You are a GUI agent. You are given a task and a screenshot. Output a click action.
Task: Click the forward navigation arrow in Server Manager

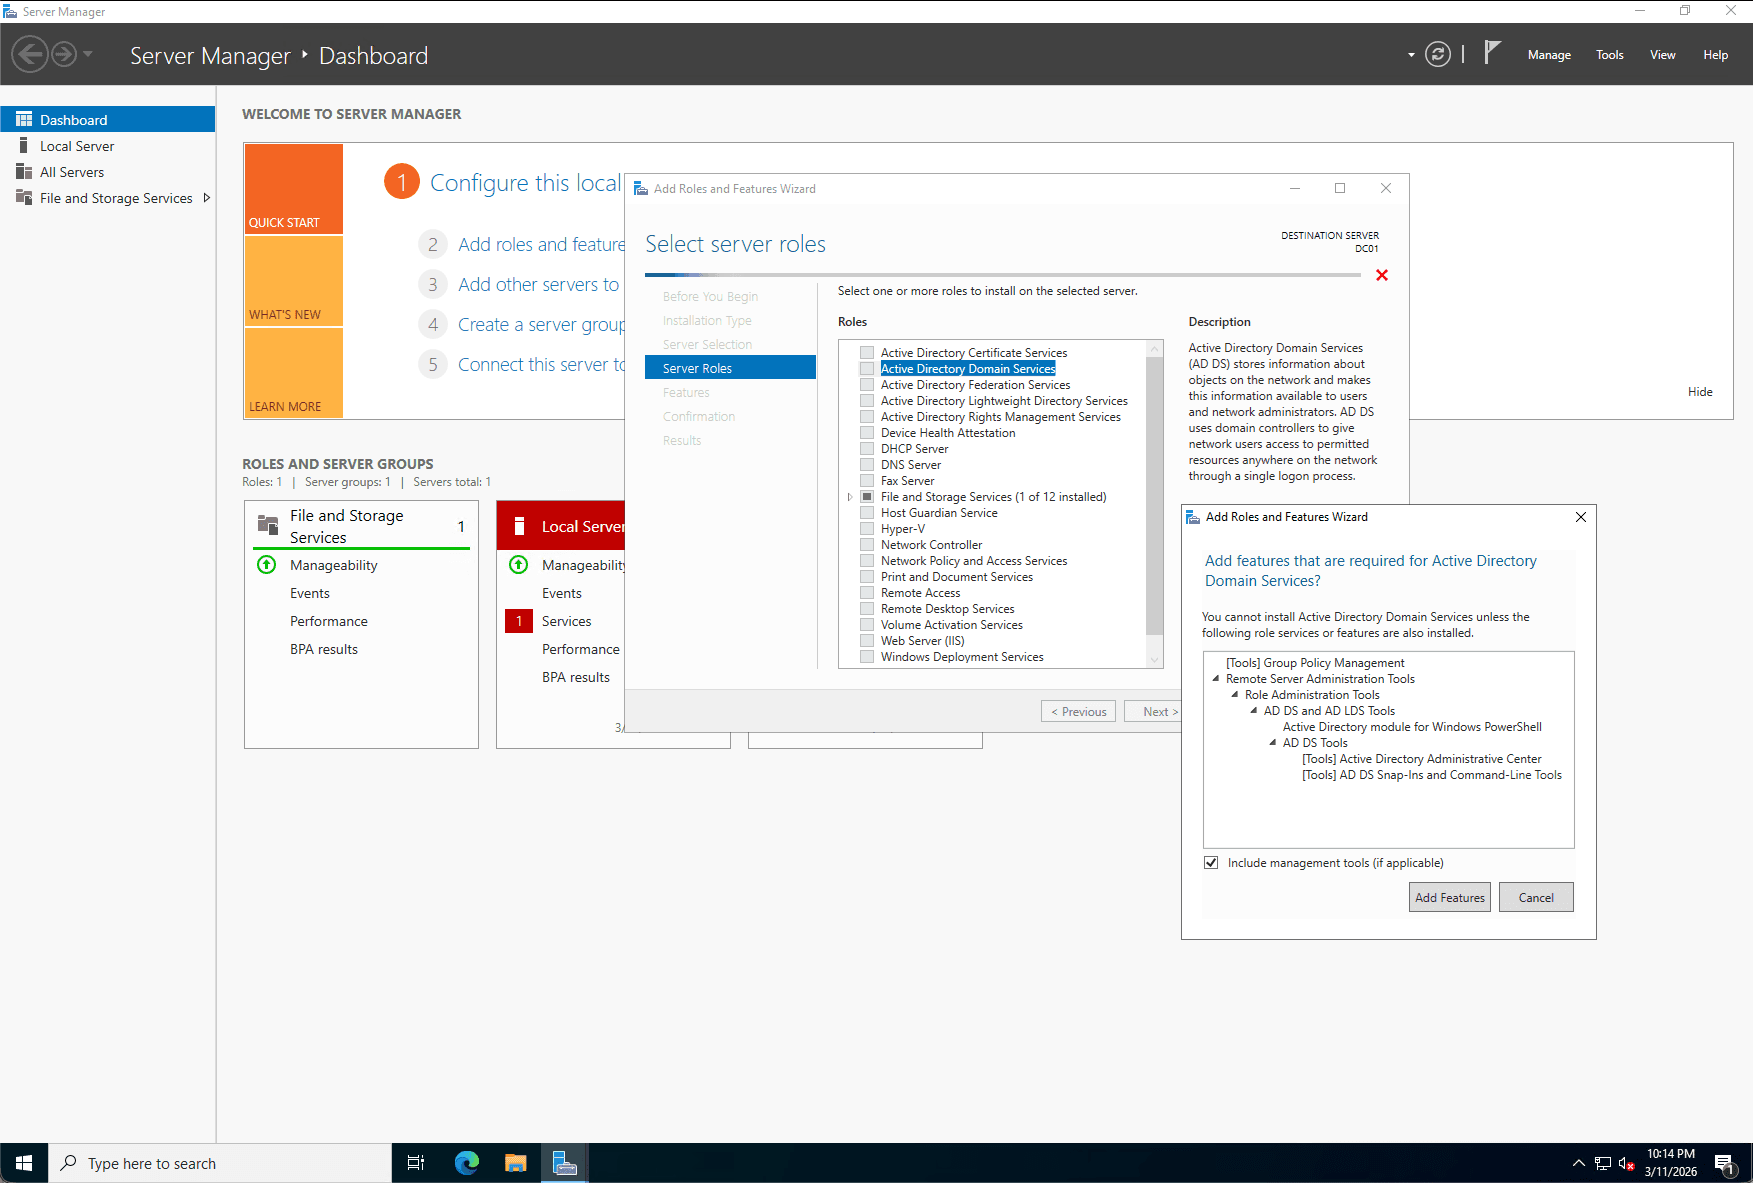[x=64, y=54]
